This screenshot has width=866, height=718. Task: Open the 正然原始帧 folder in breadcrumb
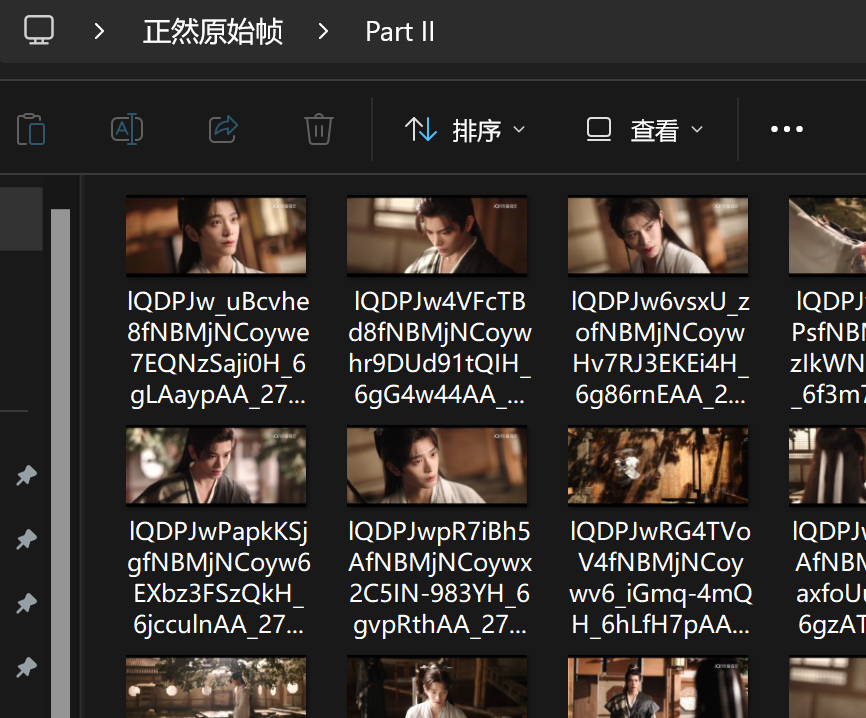213,31
